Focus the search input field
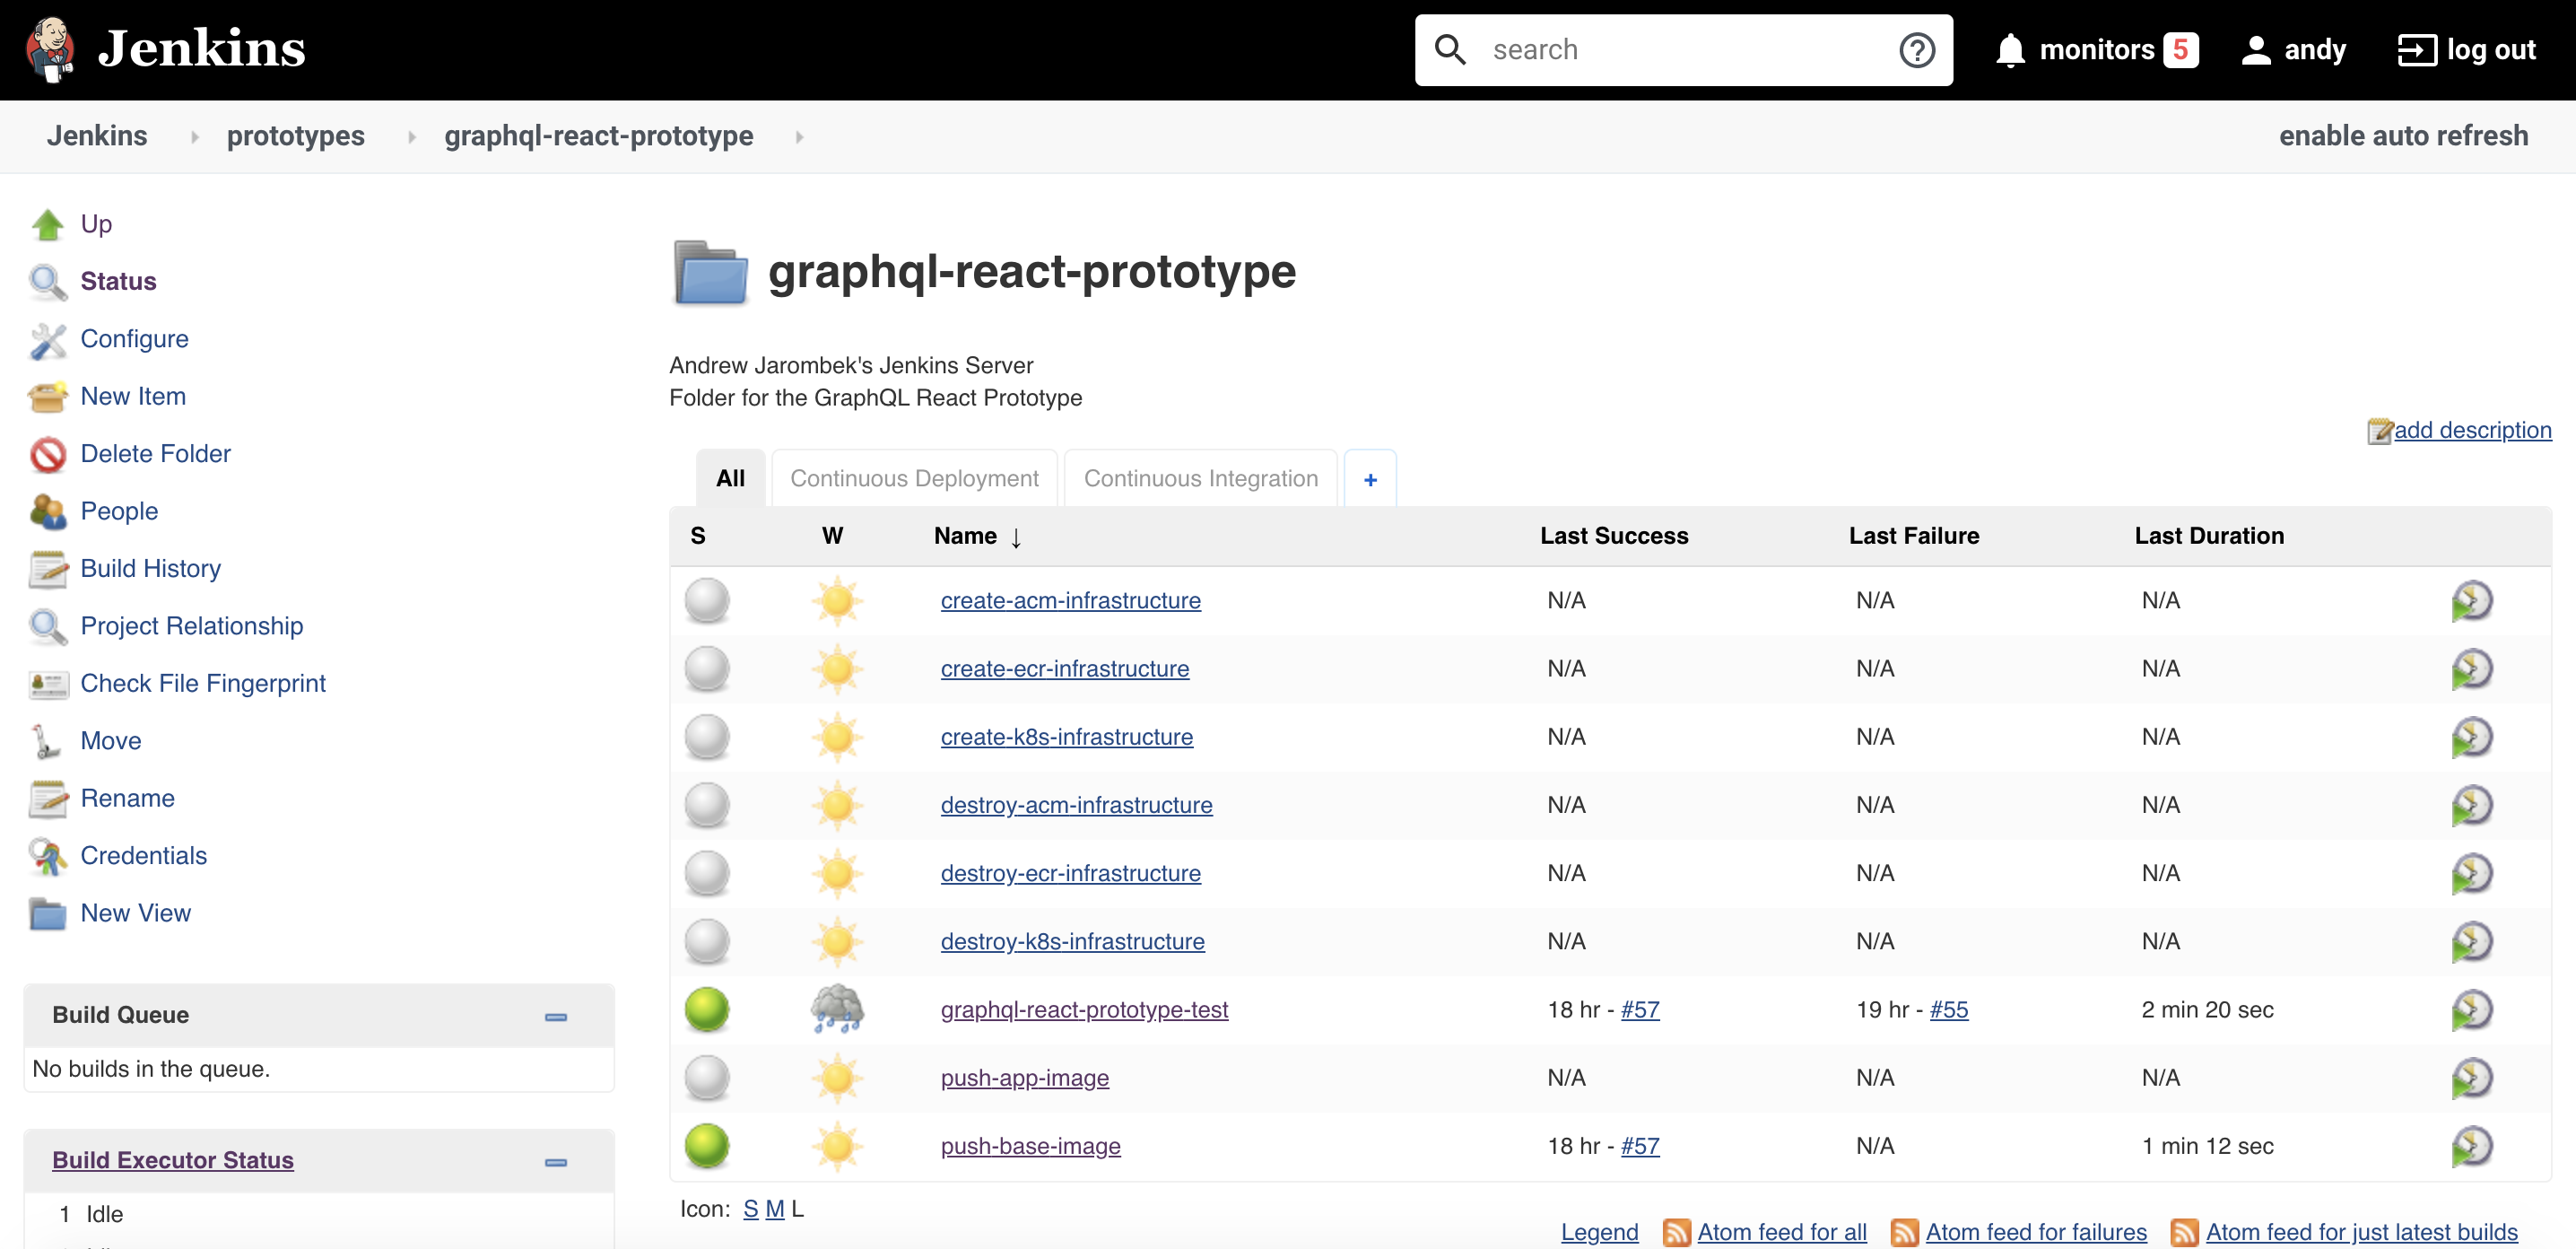Screen dimensions: 2576x1249 [1685, 50]
